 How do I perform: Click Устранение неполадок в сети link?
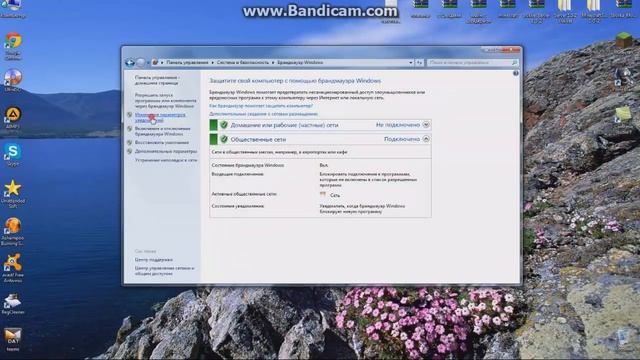click(x=166, y=160)
